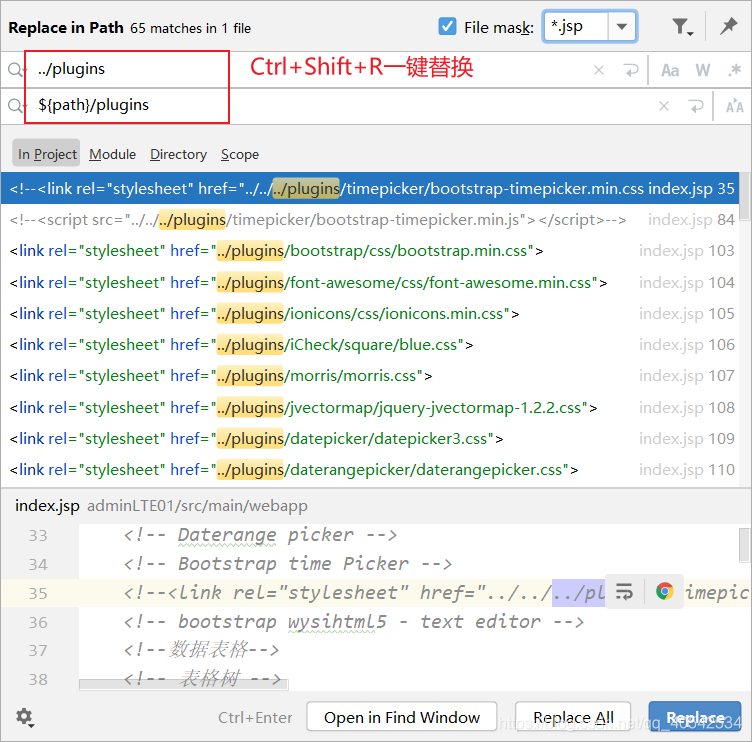Select the Scope tab
The image size is (752, 742).
click(x=239, y=154)
